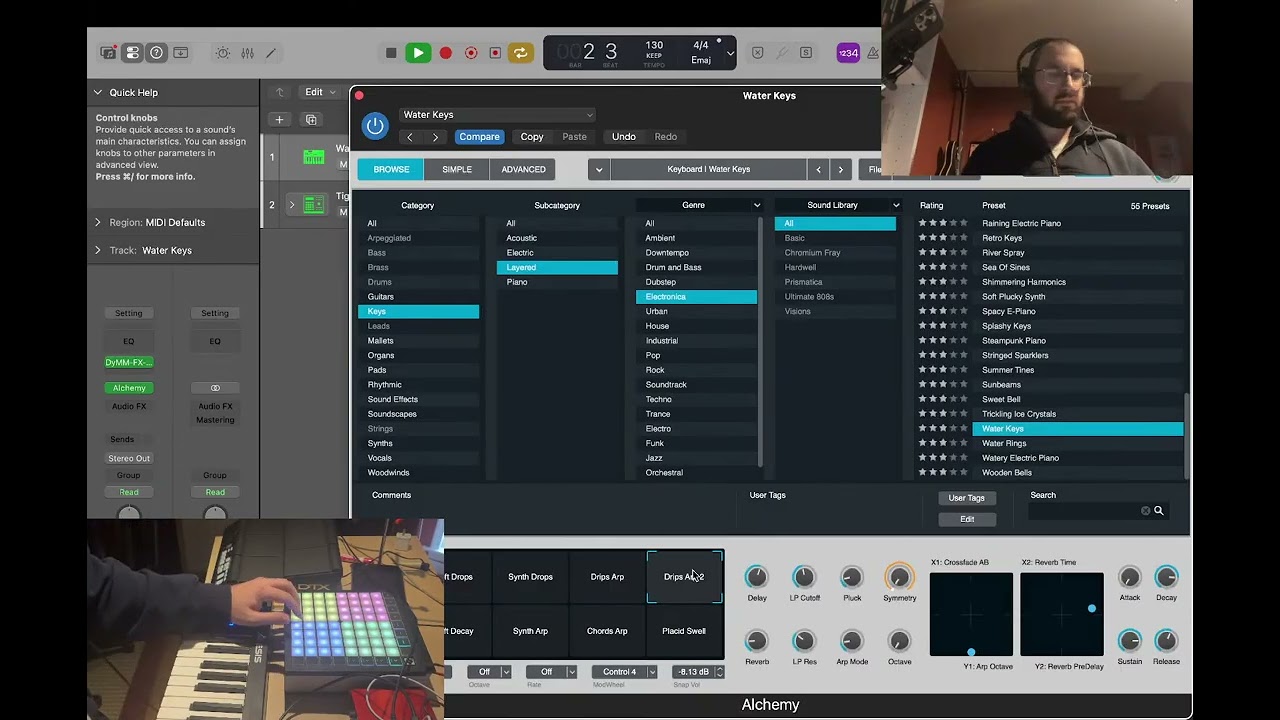Image resolution: width=1280 pixels, height=720 pixels.
Task: Expand the Region: MIDI Defaults section
Action: [98, 222]
